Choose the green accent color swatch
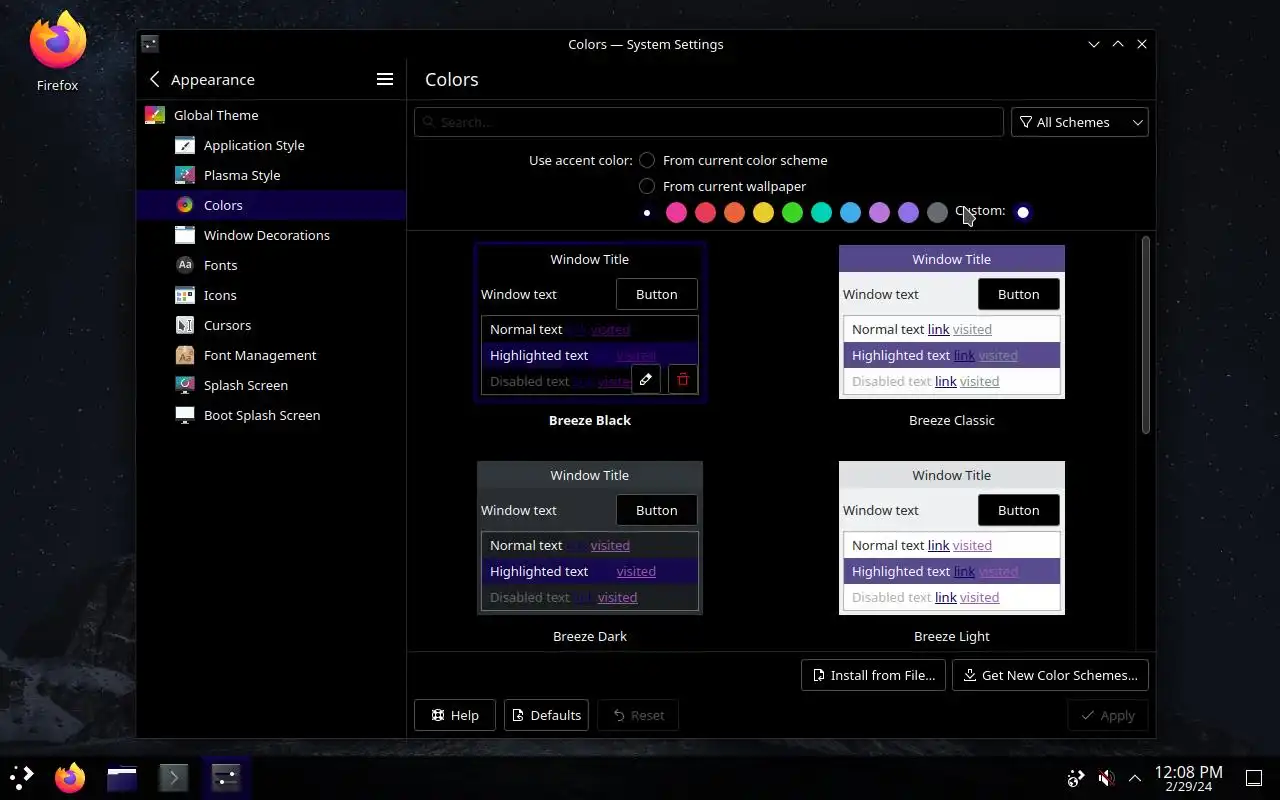The width and height of the screenshot is (1280, 800). pyautogui.click(x=792, y=212)
